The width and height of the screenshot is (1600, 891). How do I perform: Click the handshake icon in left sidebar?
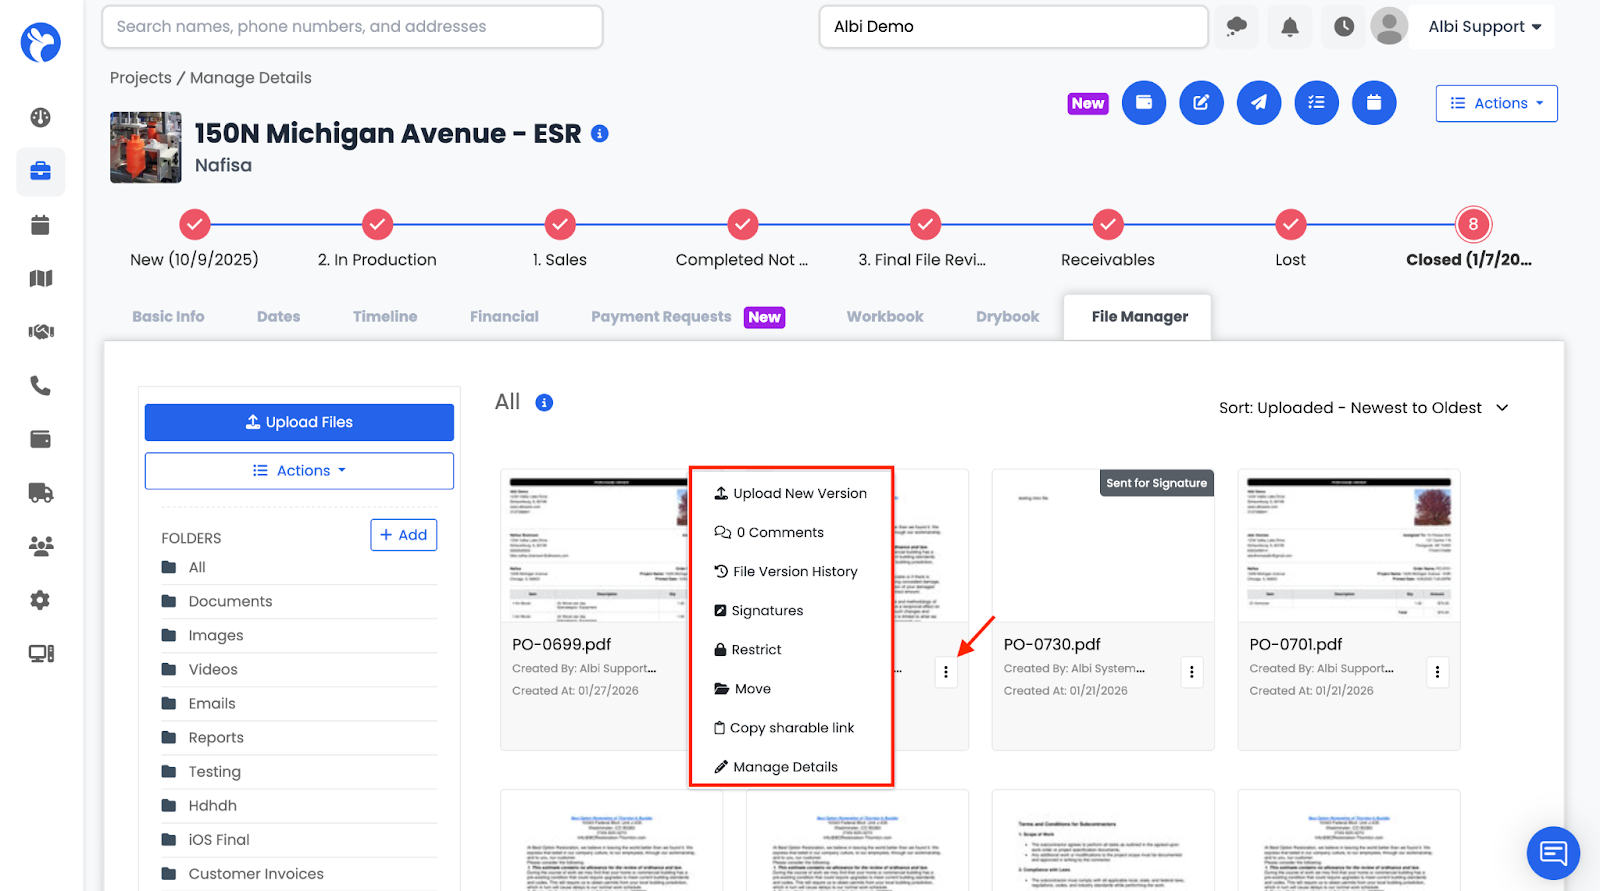[40, 332]
